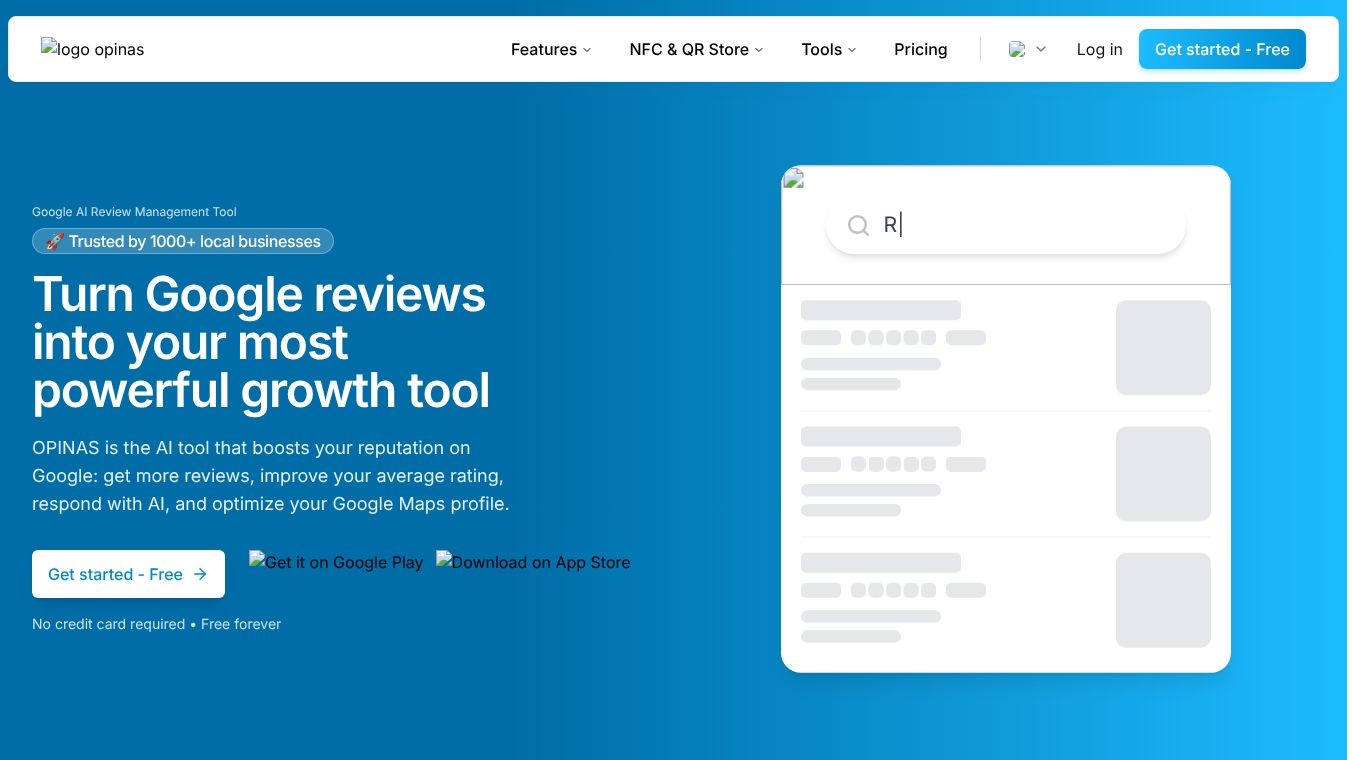
Task: Click the Log in link
Action: click(x=1099, y=49)
